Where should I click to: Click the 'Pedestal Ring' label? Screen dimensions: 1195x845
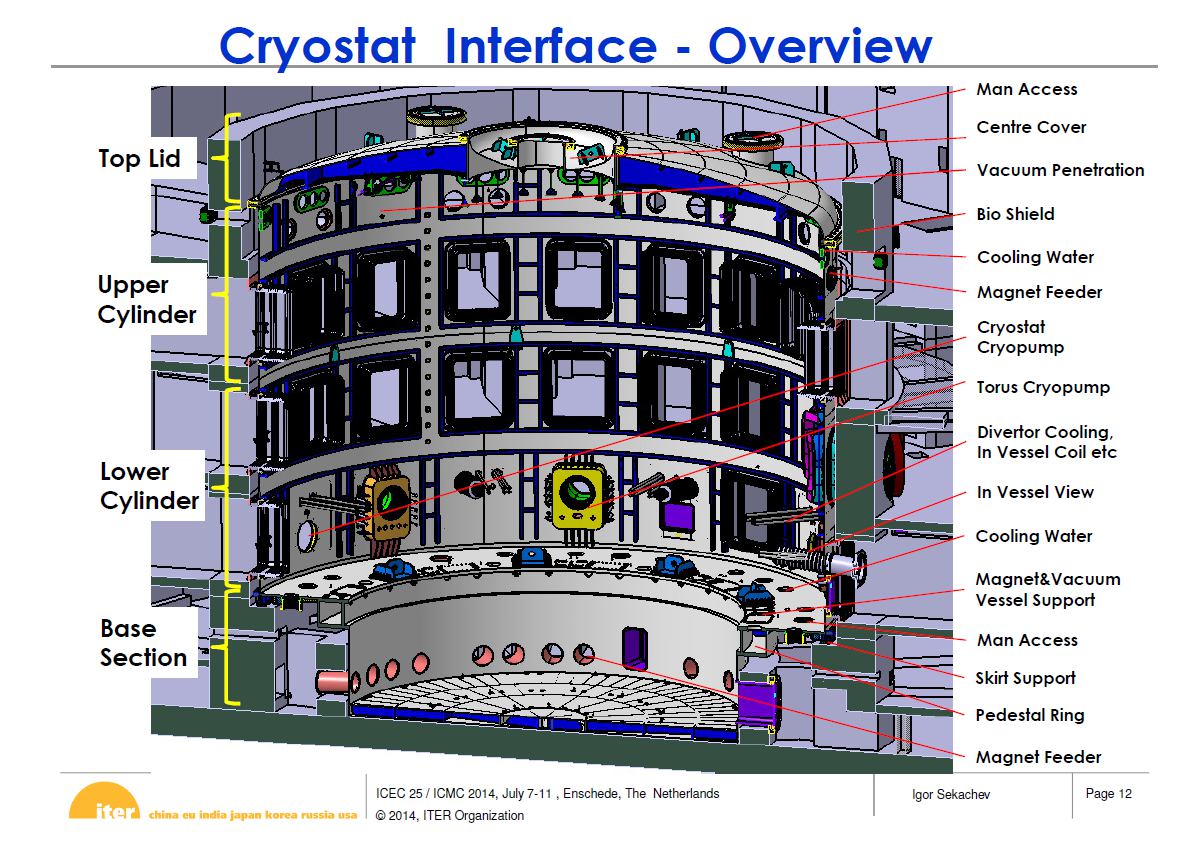(1030, 715)
